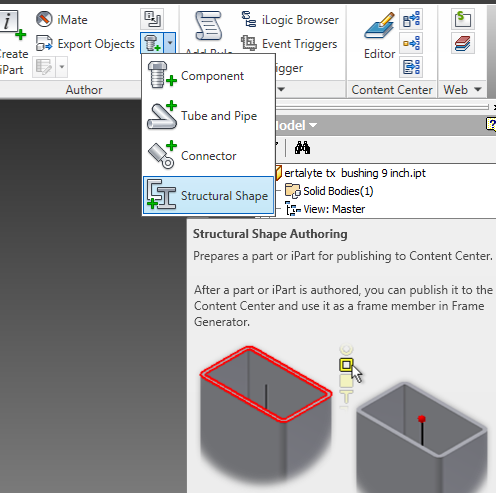Choose Component from authoring menu
The height and width of the screenshot is (493, 496).
209,76
